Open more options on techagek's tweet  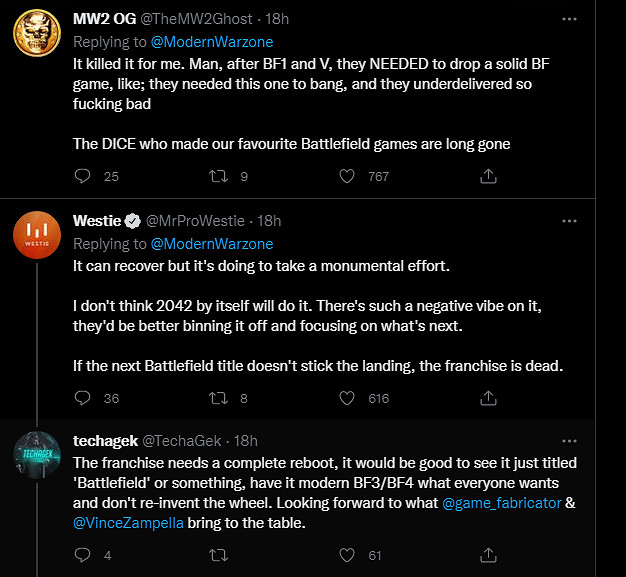(569, 440)
